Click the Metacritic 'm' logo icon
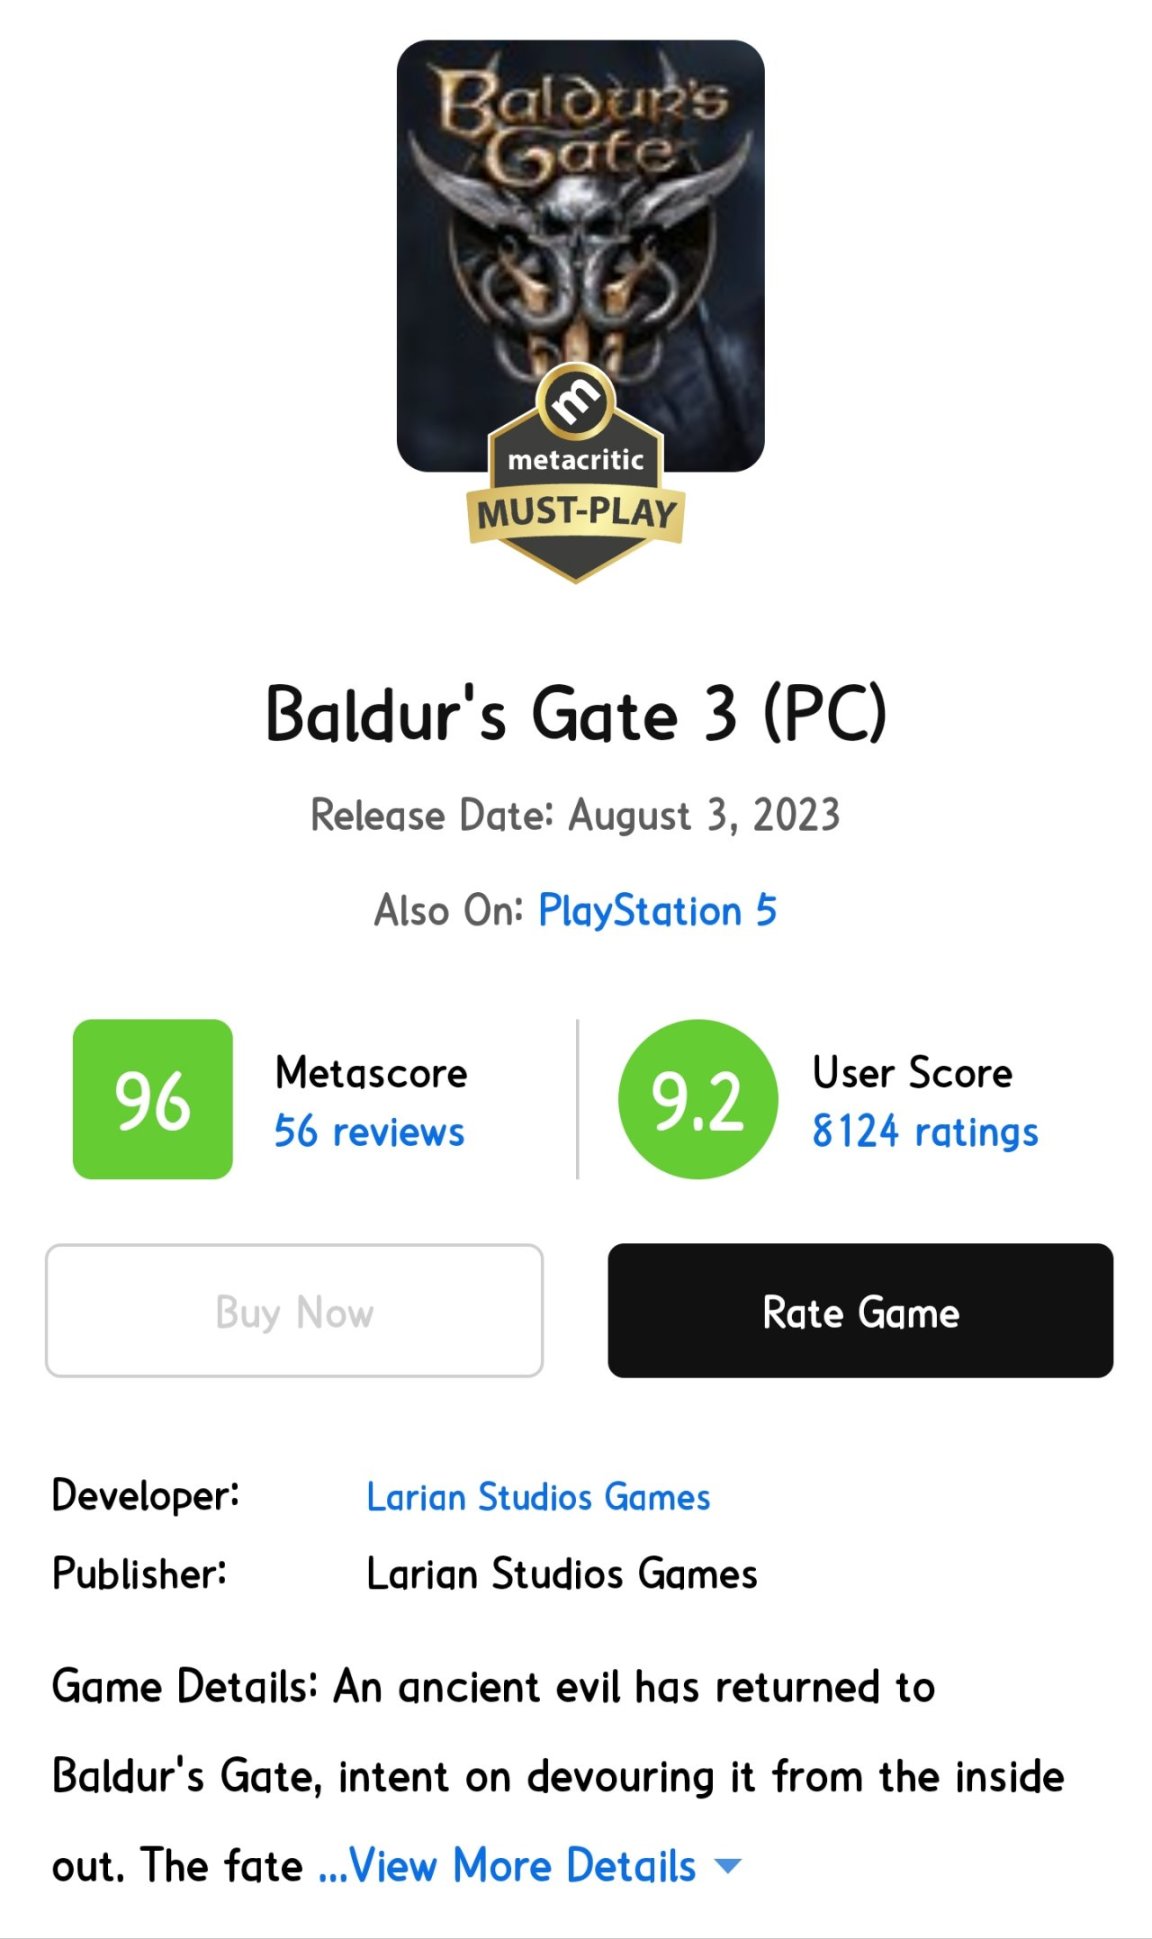 point(576,401)
